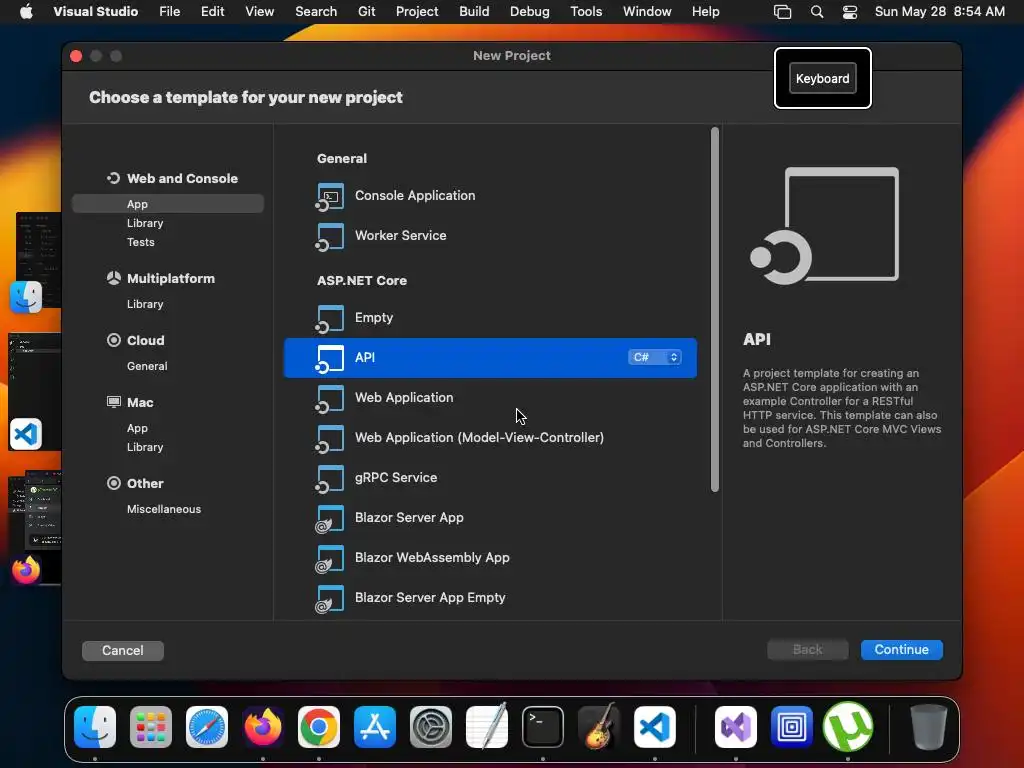
Task: Select the Blazor WebAssembly App icon
Action: (330, 558)
